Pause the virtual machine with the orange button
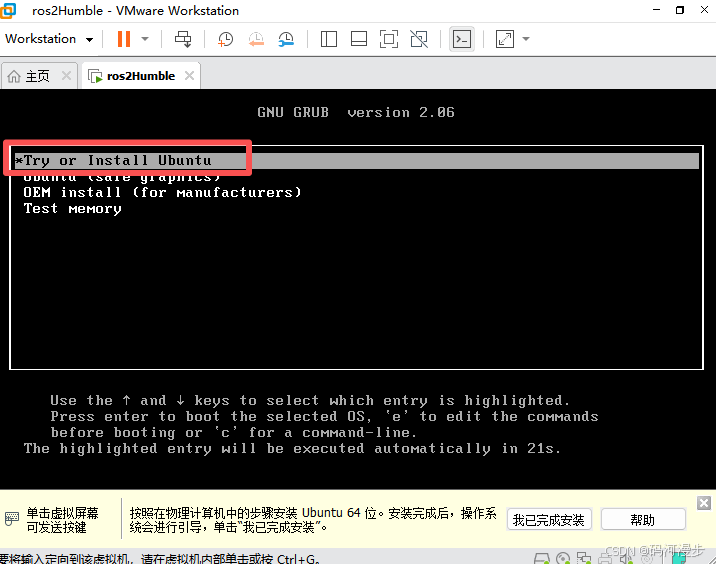 click(124, 39)
